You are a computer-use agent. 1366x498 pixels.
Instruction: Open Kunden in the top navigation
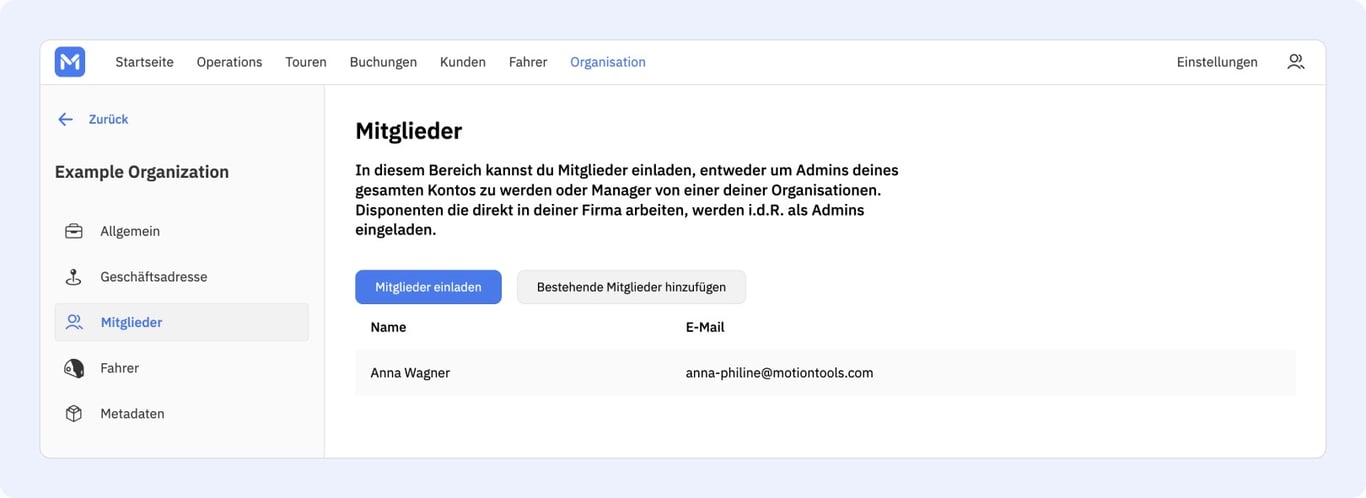(x=463, y=62)
